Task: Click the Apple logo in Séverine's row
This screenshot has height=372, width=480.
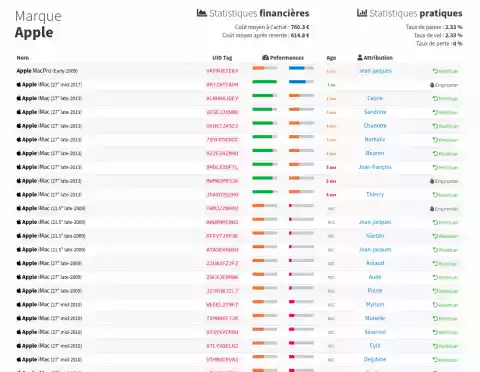Action: (19, 332)
